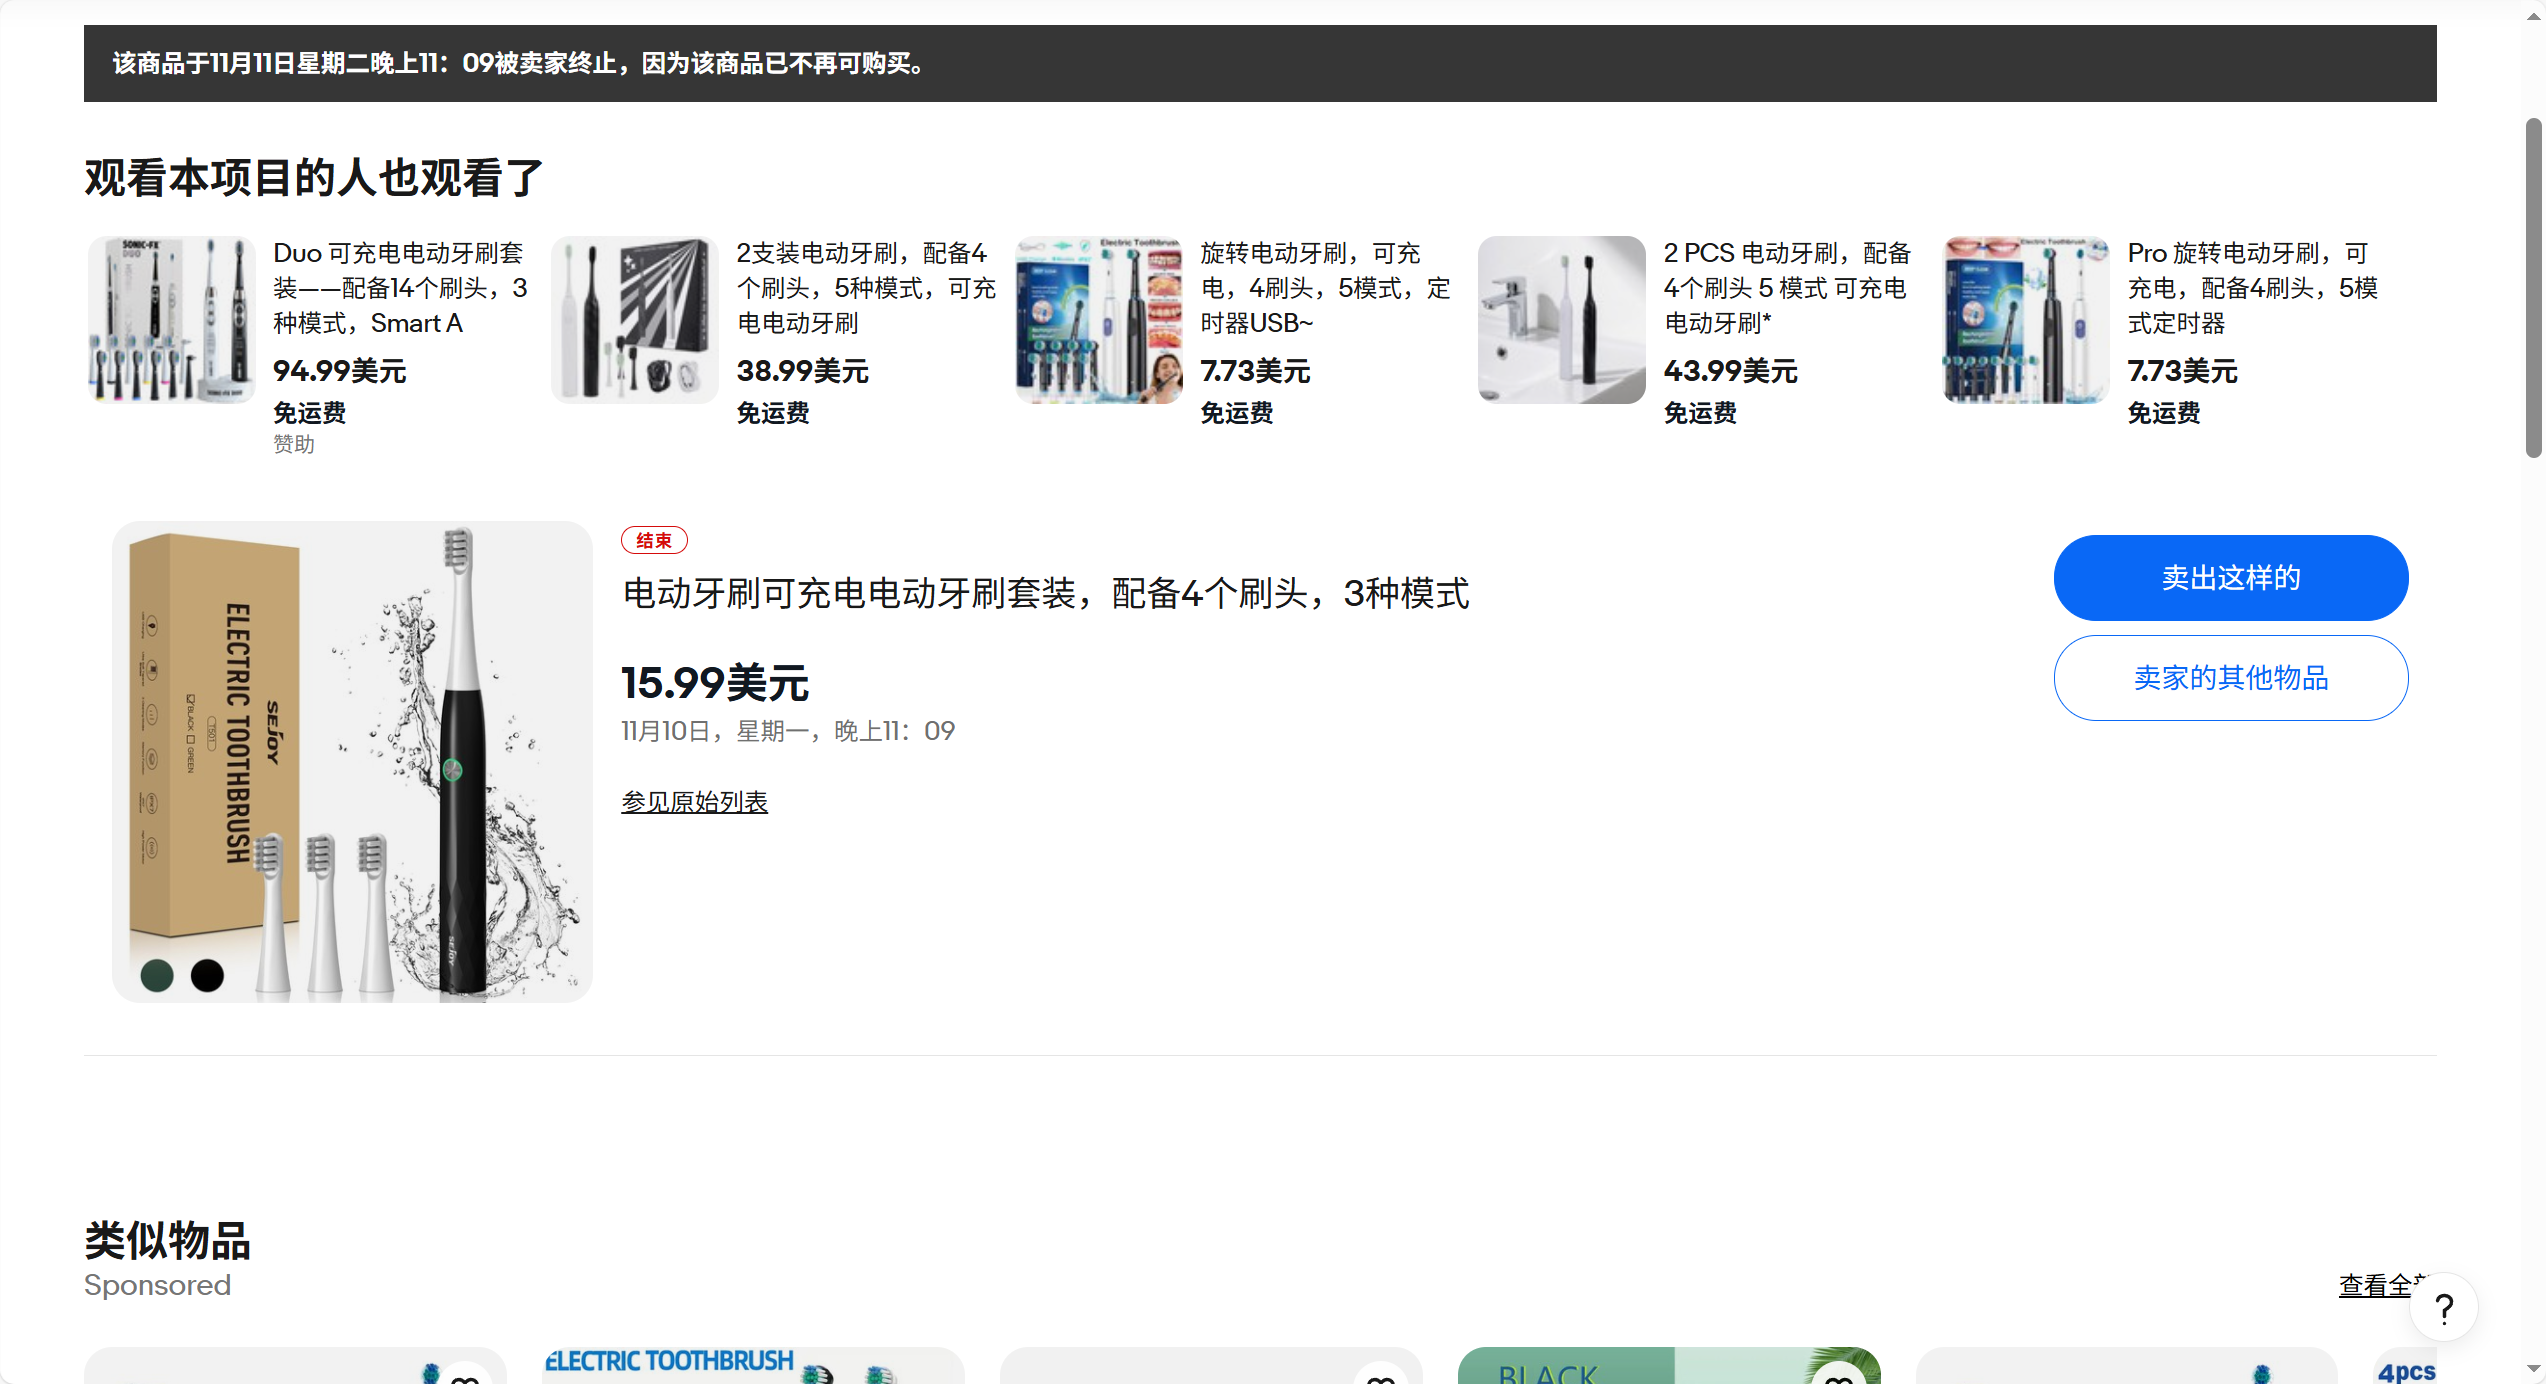Open the Duo rechargeable toothbrush set thumbnail
Image resolution: width=2546 pixels, height=1384 pixels.
click(171, 320)
